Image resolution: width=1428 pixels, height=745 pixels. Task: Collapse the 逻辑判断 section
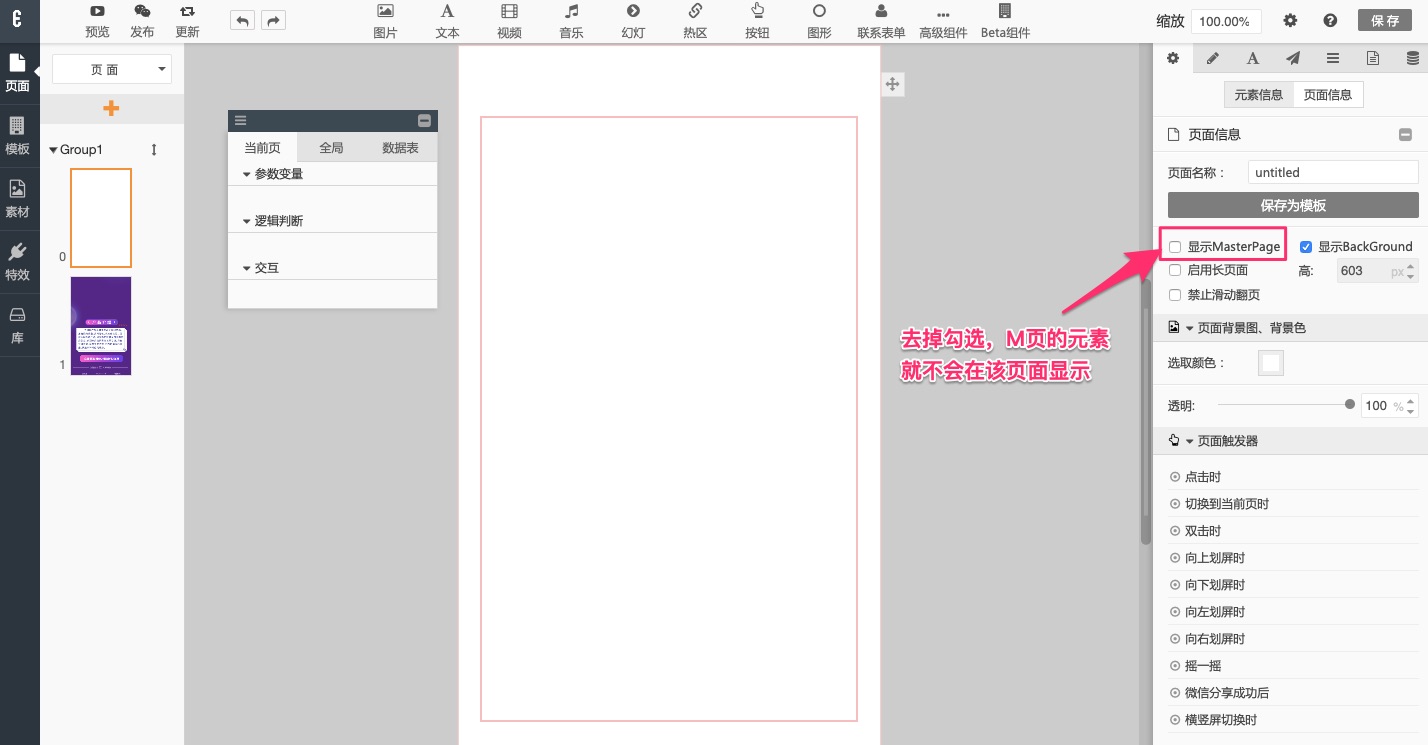click(x=247, y=221)
